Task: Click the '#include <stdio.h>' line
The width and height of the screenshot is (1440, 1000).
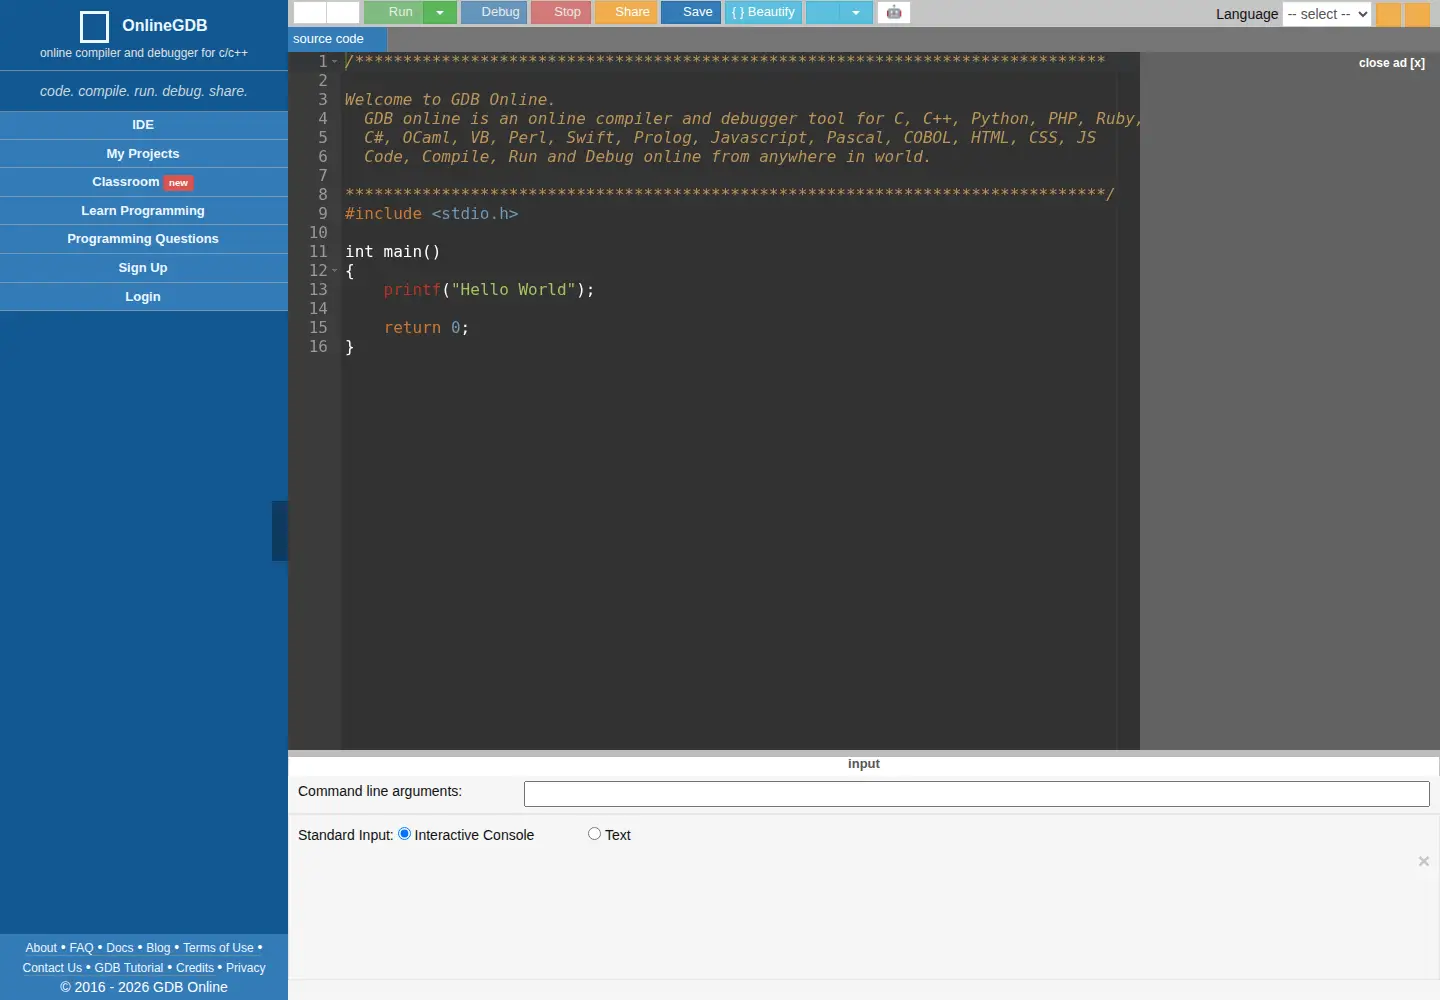Action: (431, 214)
